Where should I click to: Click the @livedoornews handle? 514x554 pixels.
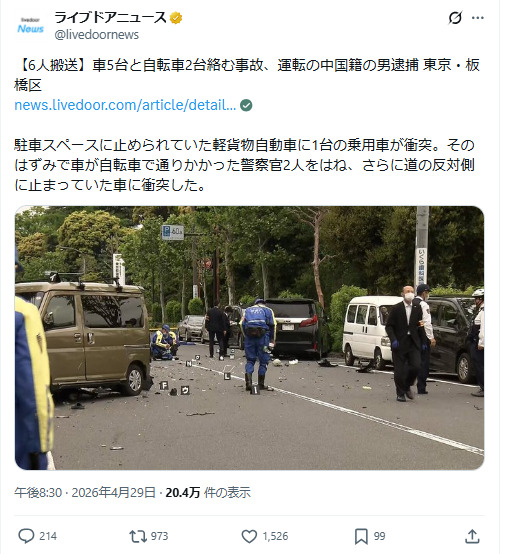pyautogui.click(x=96, y=35)
